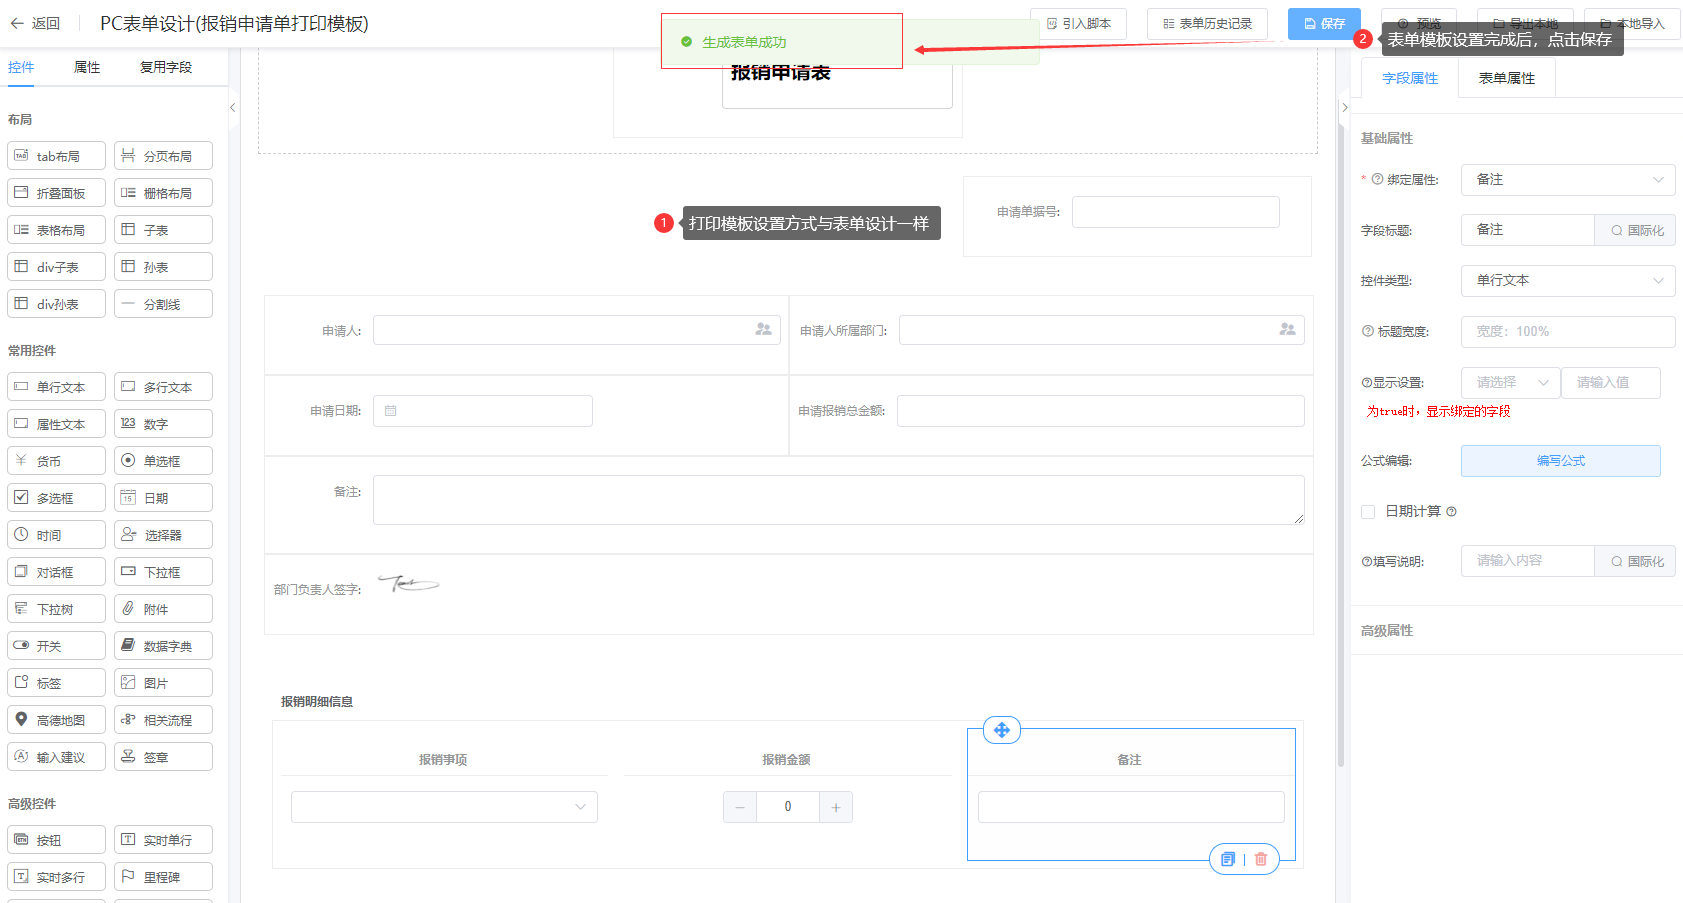The width and height of the screenshot is (1683, 903).
Task: Add the 输入建议 autocomplete control
Action: 56,757
